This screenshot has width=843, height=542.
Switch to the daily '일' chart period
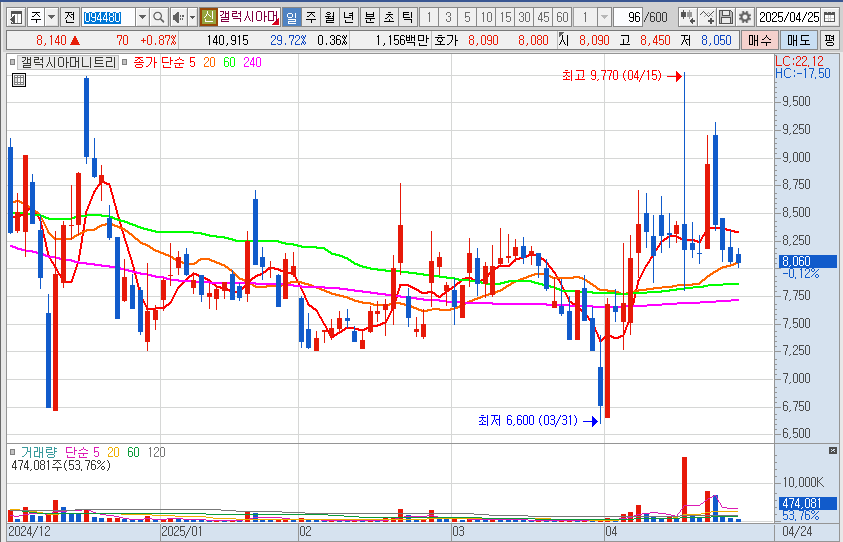(x=291, y=18)
